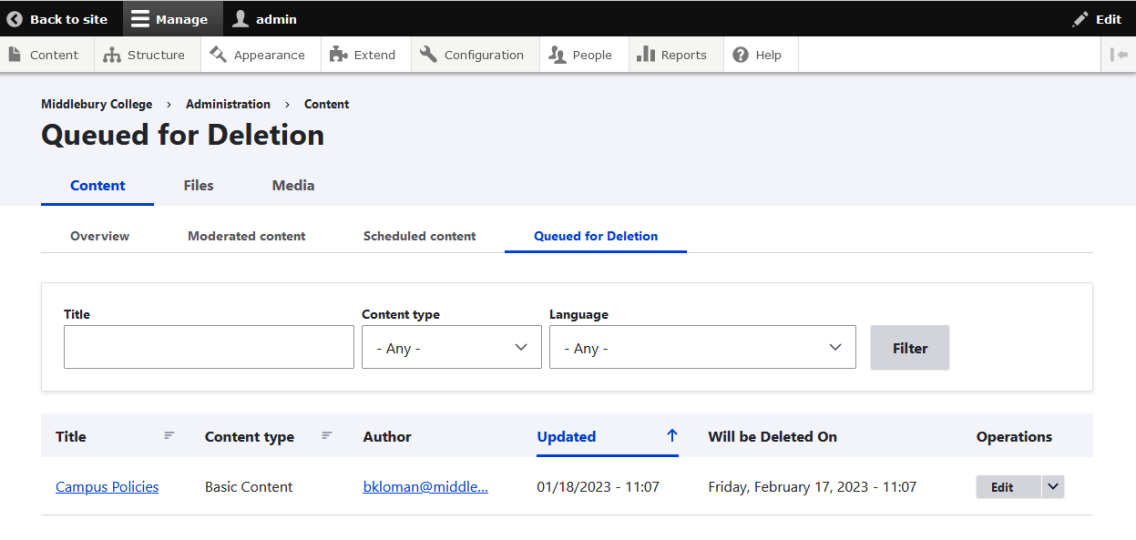Open the Help admin menu
This screenshot has width=1136, height=540.
click(761, 55)
